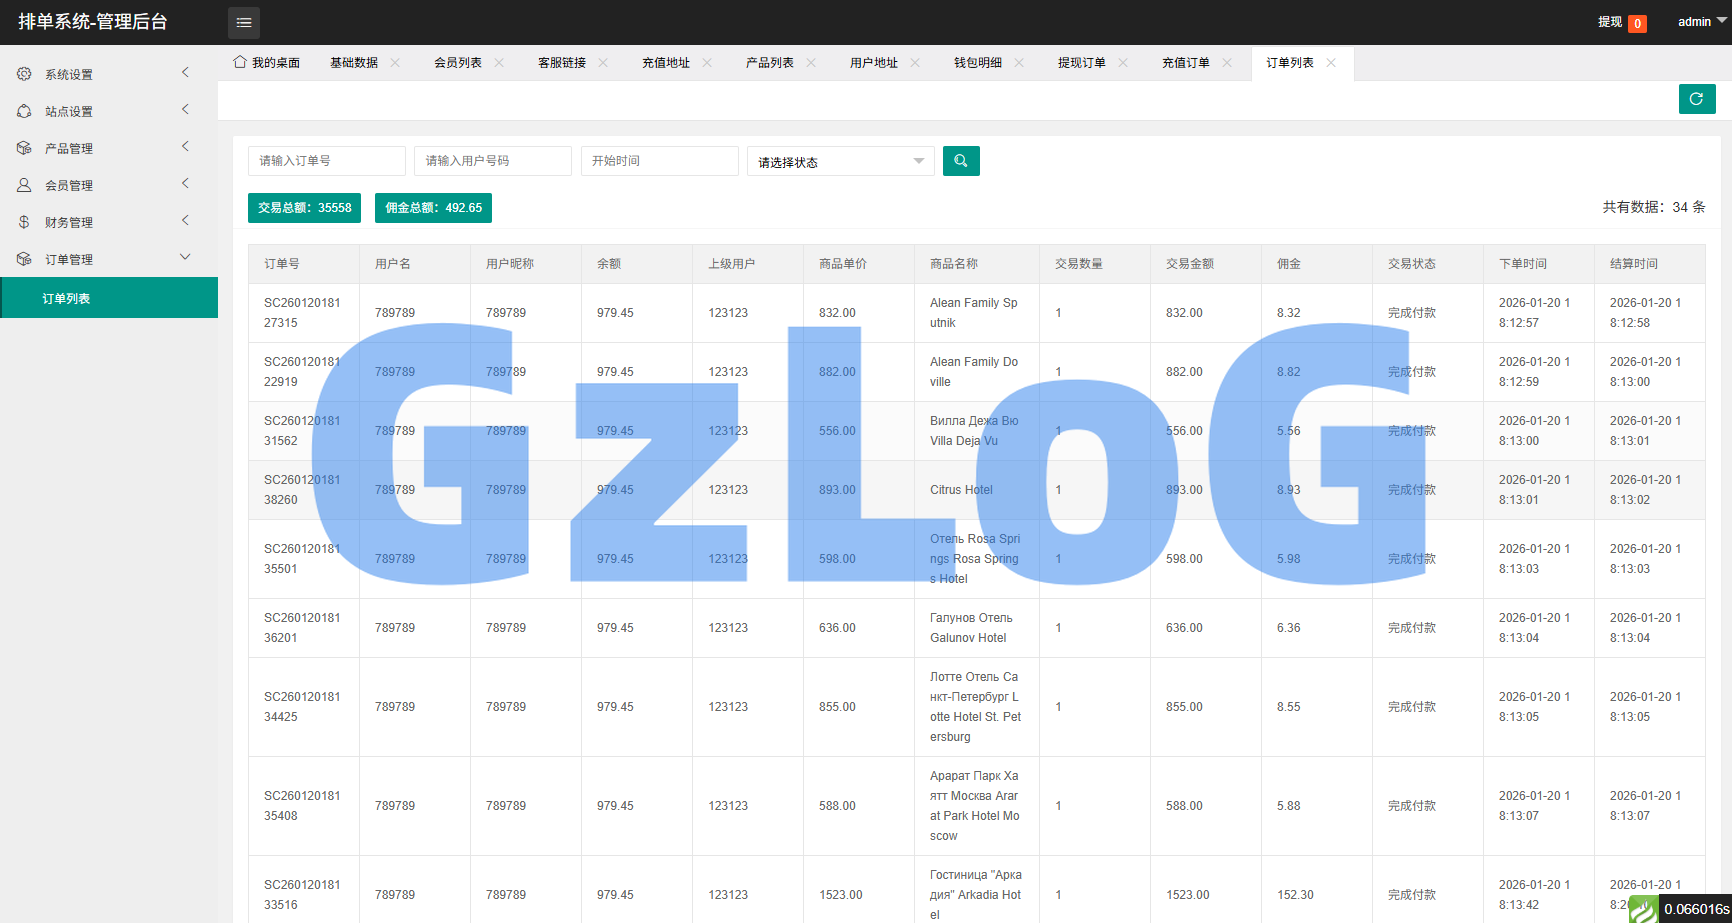Viewport: 1732px width, 923px height.
Task: Switch to the 提现订单 tab
Action: [x=1081, y=63]
